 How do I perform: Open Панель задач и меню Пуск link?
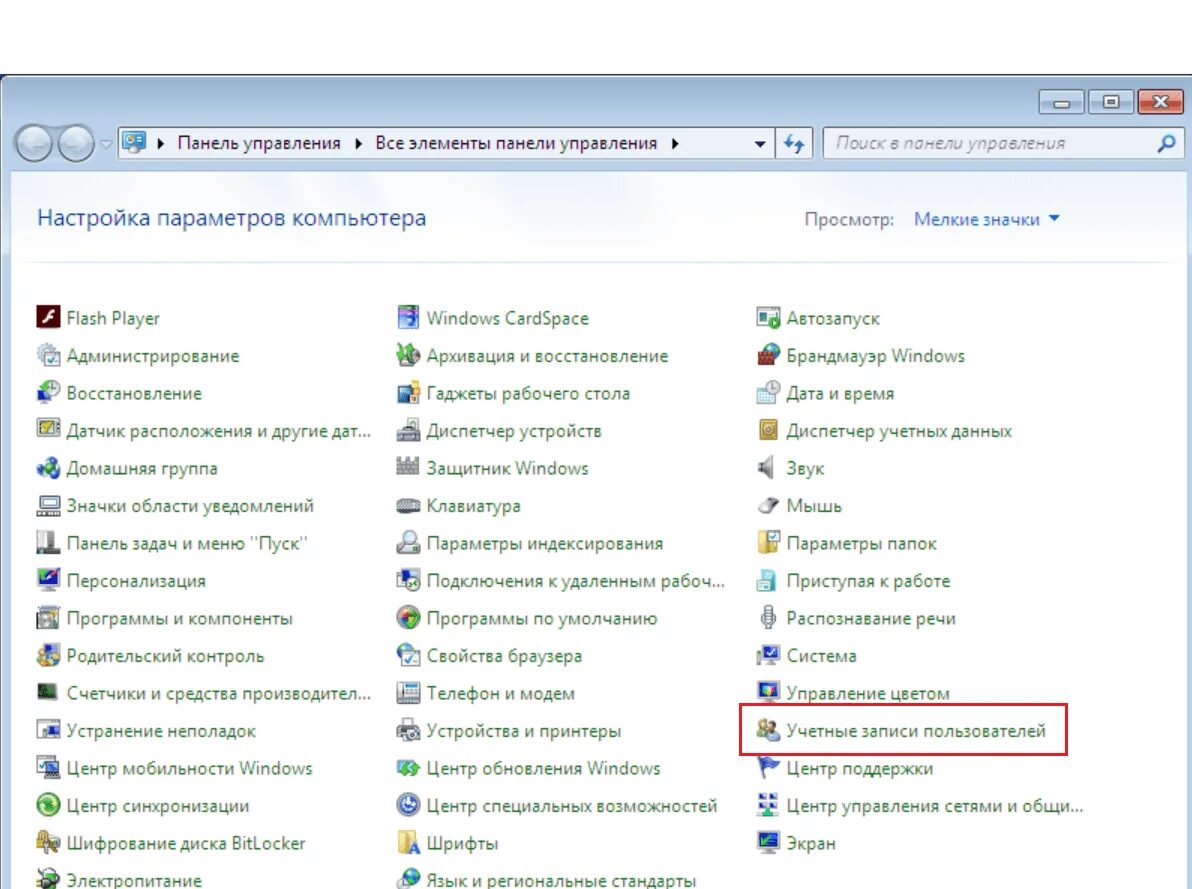[186, 544]
